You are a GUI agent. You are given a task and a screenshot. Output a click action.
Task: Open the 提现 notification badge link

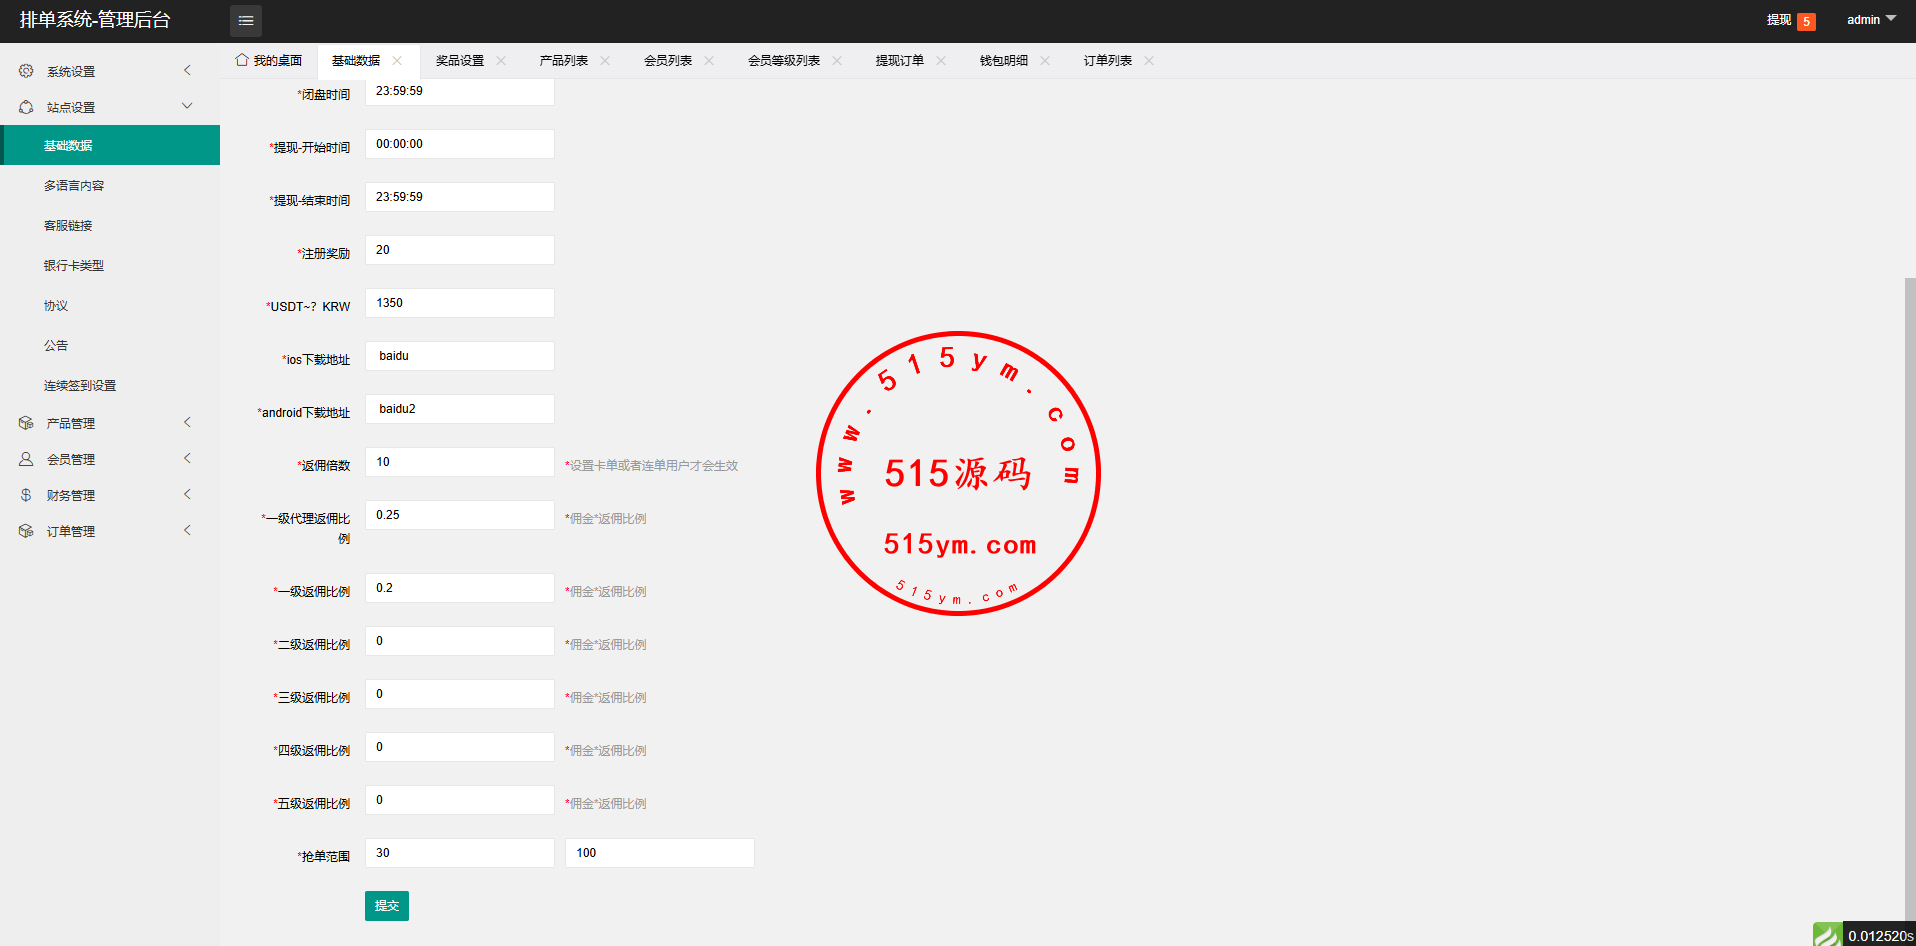[1790, 21]
